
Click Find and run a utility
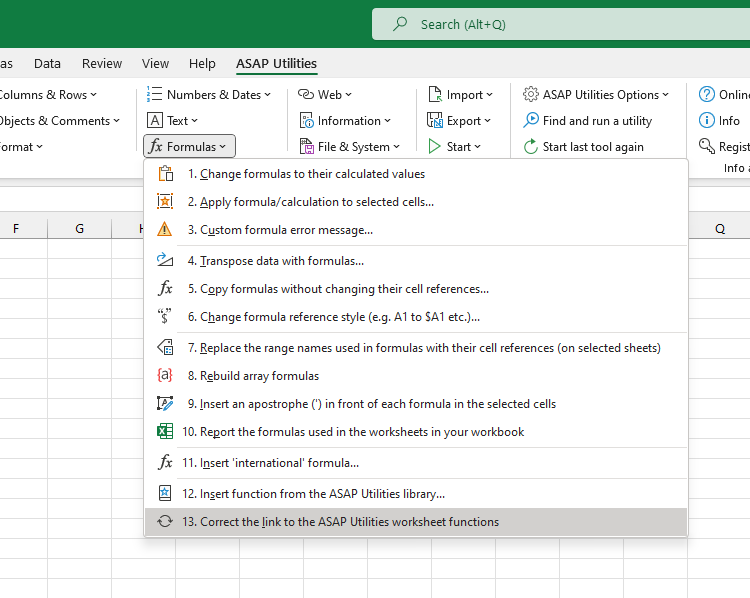coord(588,121)
